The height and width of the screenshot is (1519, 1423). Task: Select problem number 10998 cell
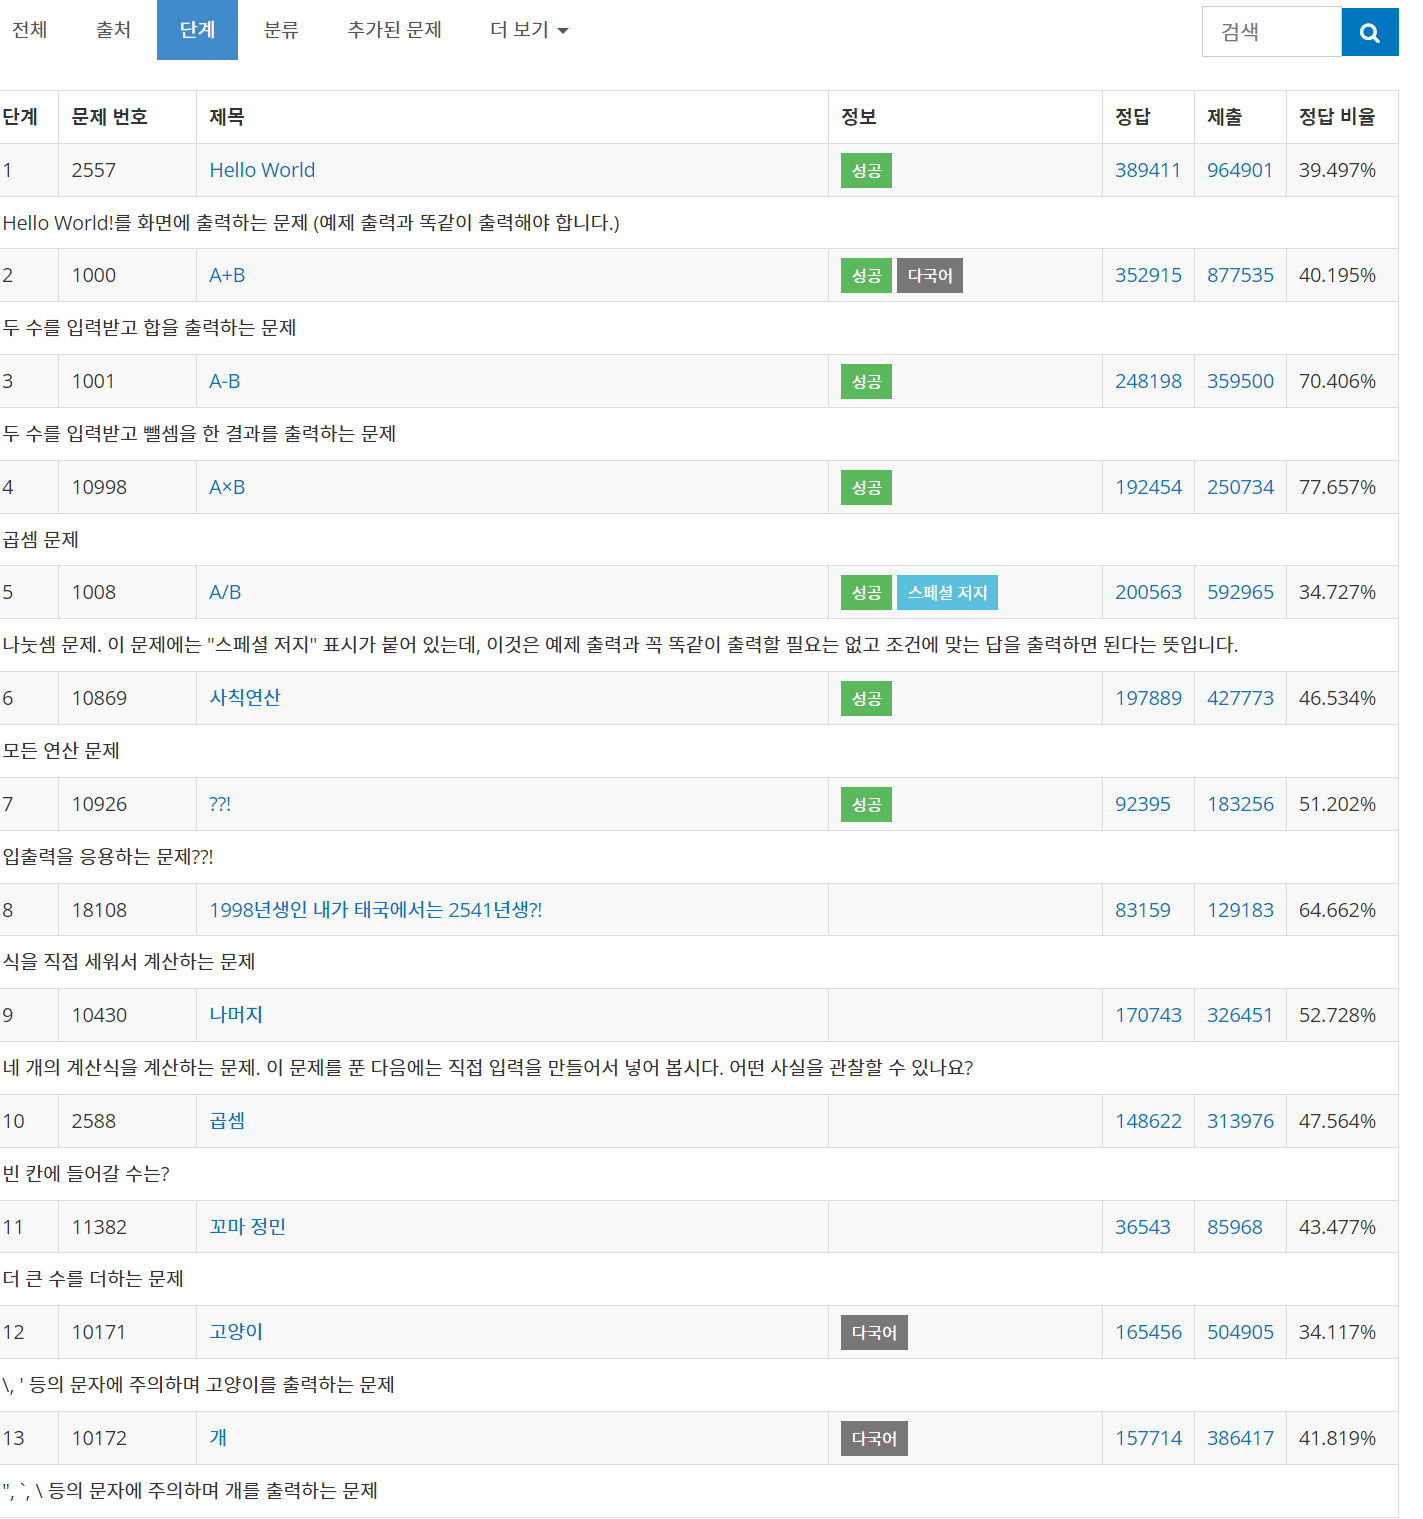point(128,487)
